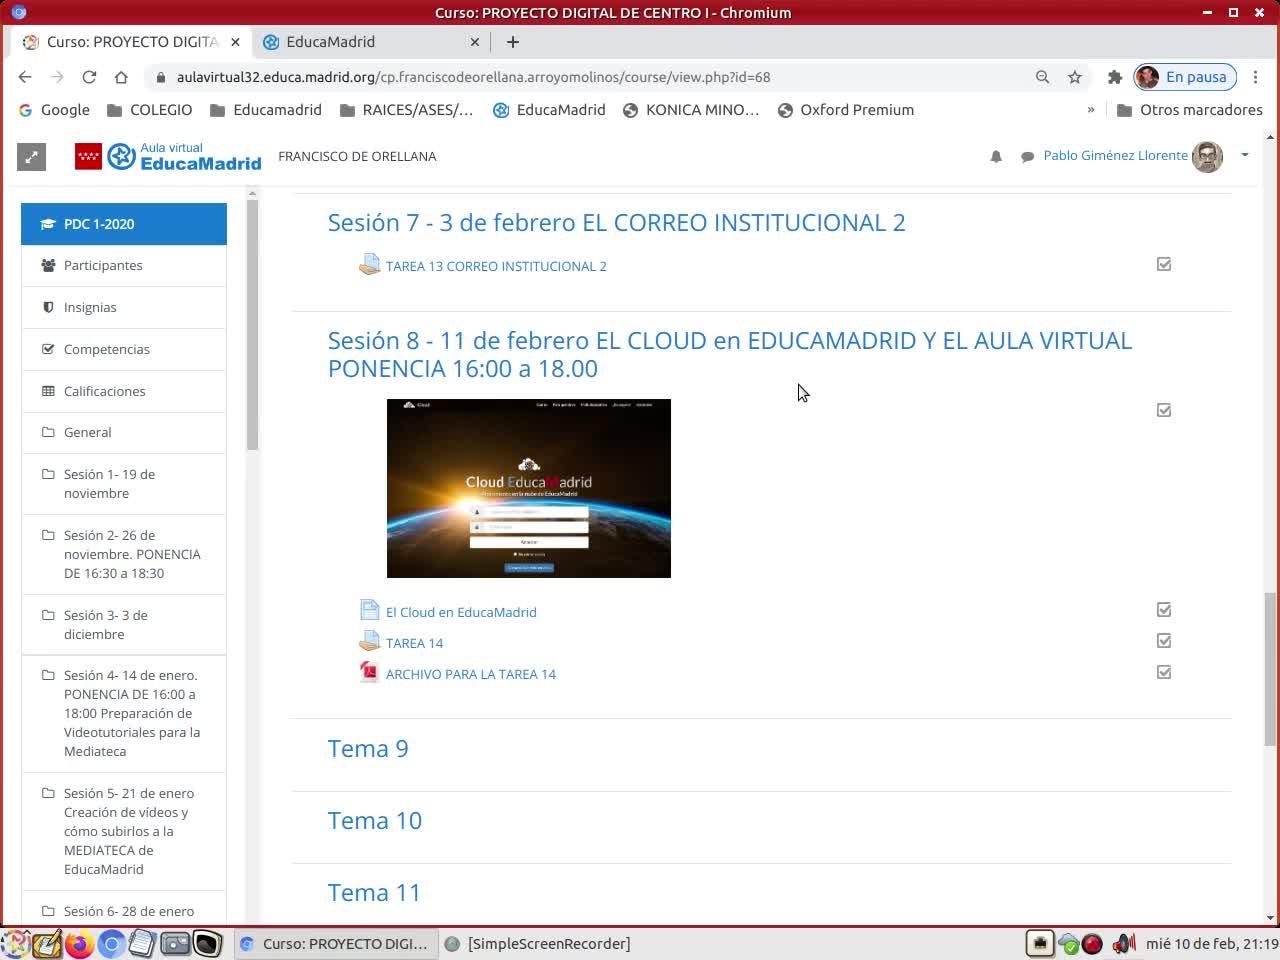Image resolution: width=1280 pixels, height=960 pixels.
Task: Click the PDF icon for ARCHIVO PARA LA TAREA 14
Action: [369, 672]
